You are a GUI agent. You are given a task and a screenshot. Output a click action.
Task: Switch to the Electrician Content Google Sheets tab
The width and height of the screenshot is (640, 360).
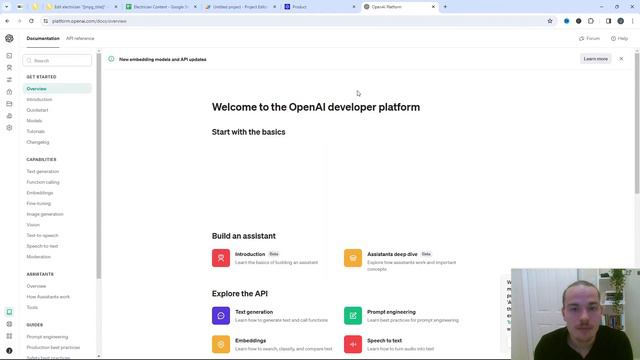coord(161,7)
